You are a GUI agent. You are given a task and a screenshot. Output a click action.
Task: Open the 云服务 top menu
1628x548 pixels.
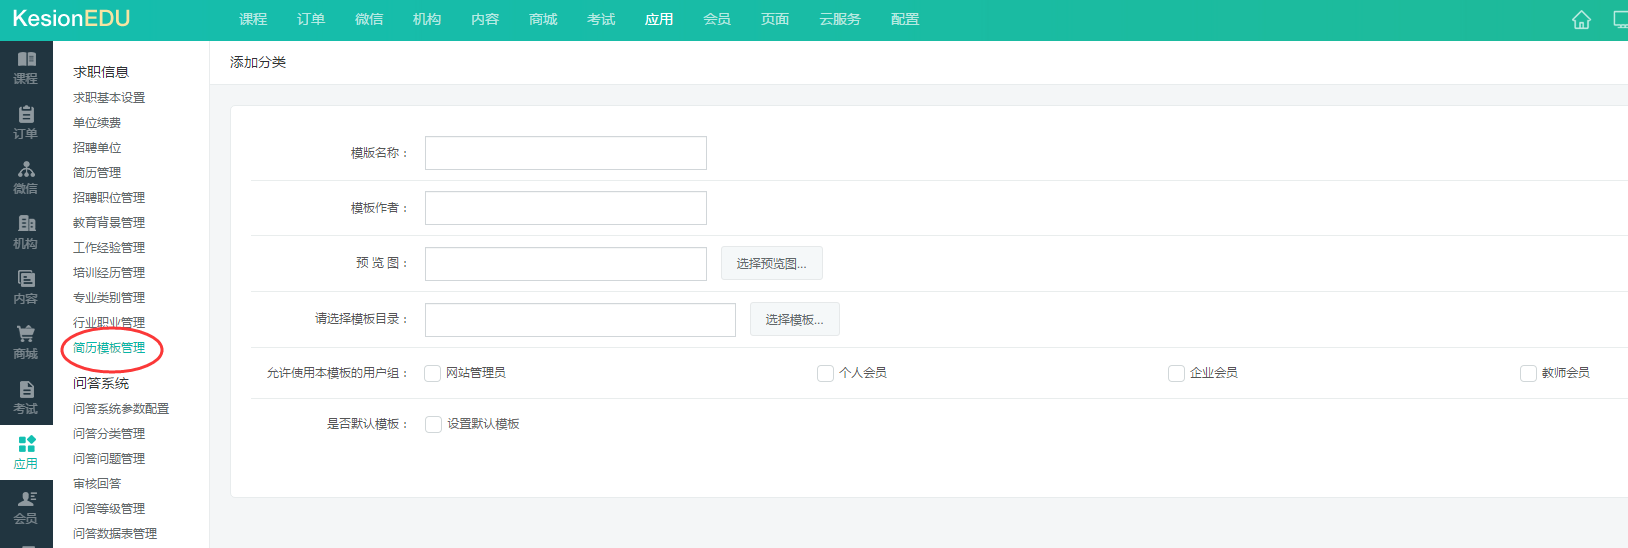pos(839,20)
